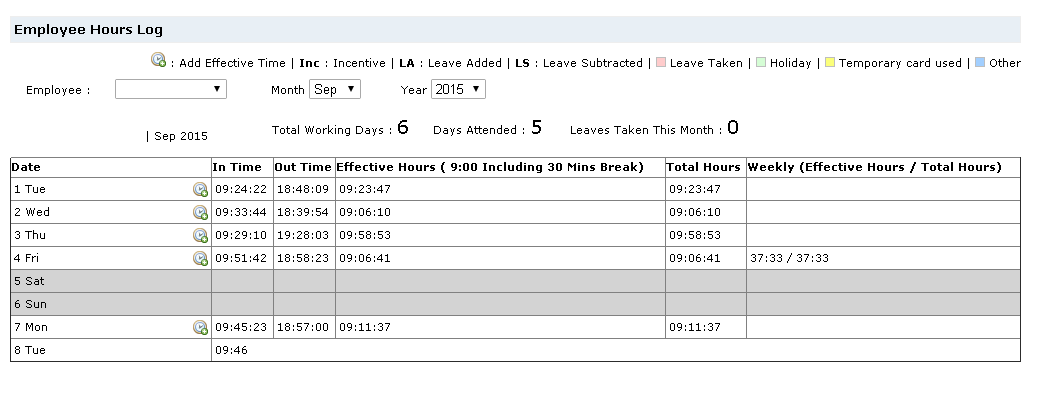Open the Month dropdown showing Sep
The width and height of the screenshot is (1041, 393).
point(335,89)
